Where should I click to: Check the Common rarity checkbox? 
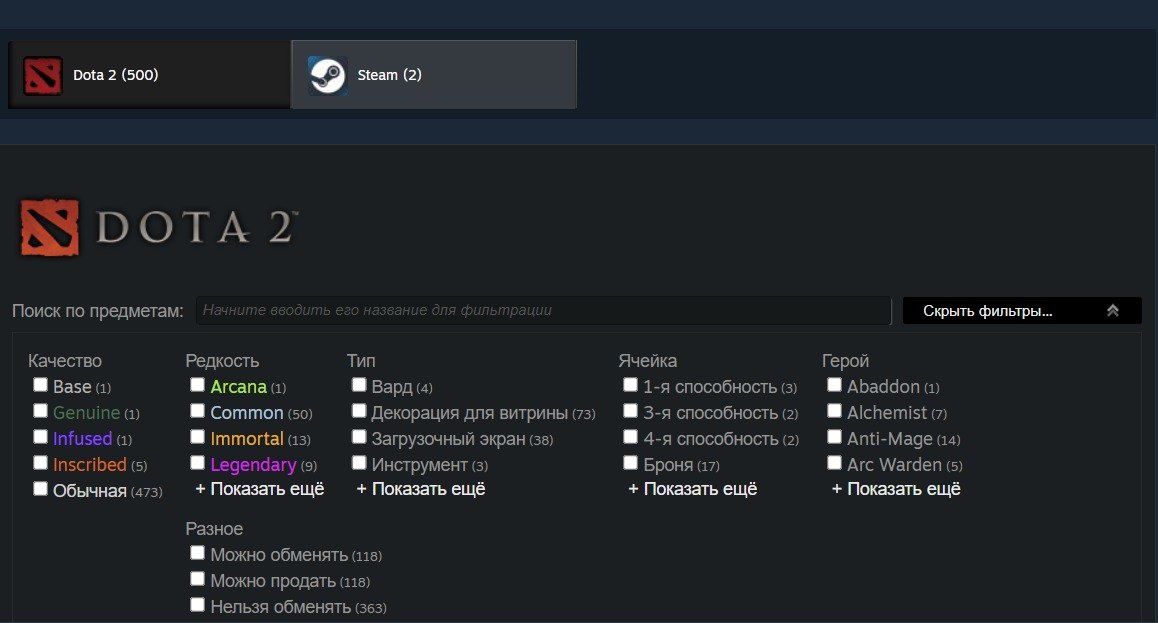tap(197, 410)
